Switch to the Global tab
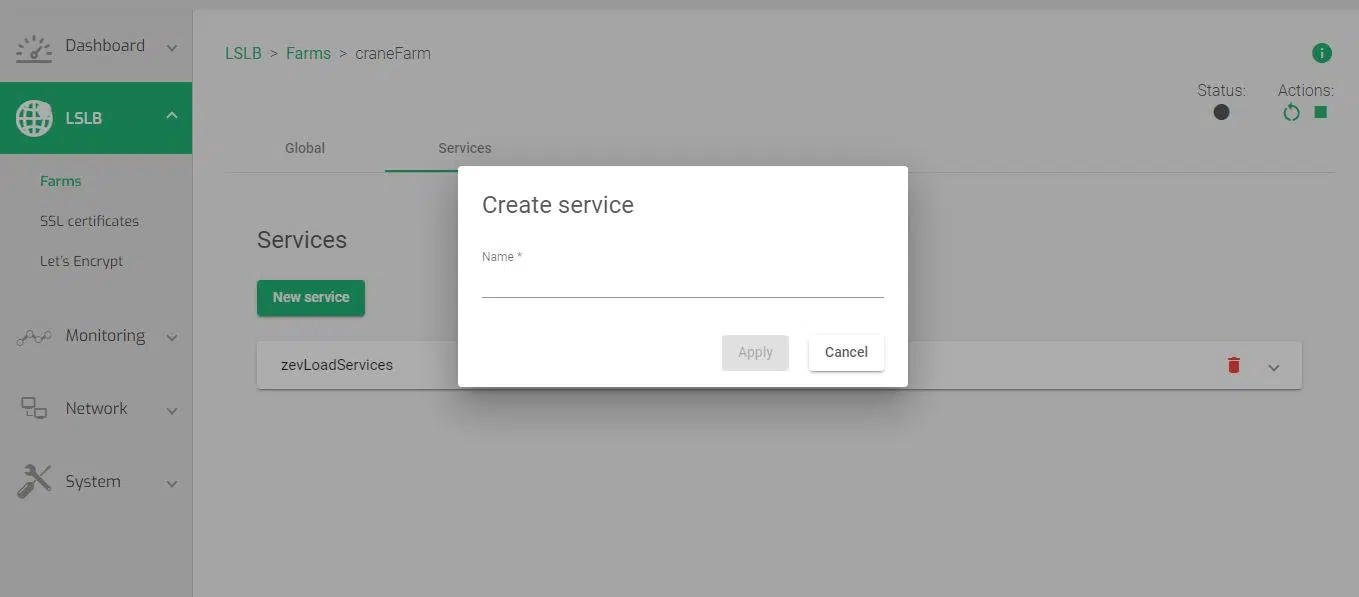1359x597 pixels. pyautogui.click(x=304, y=148)
